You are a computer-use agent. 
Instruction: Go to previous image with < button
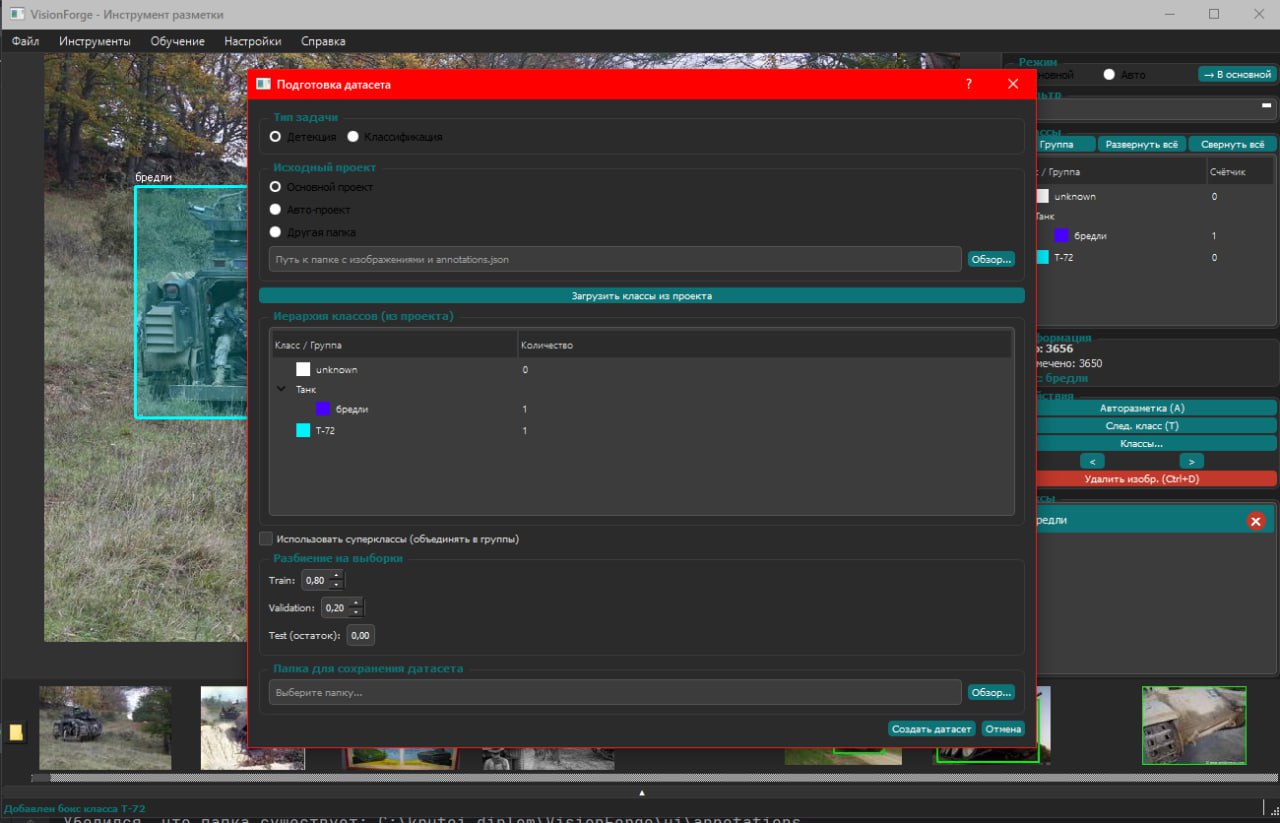tap(1092, 461)
